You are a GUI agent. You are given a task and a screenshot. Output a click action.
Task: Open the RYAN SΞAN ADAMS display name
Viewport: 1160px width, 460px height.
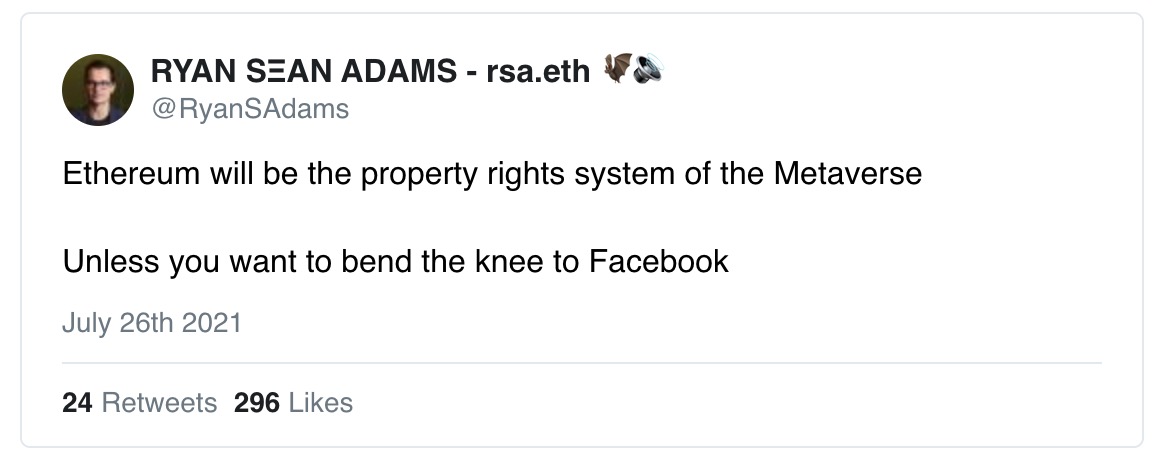tap(304, 72)
